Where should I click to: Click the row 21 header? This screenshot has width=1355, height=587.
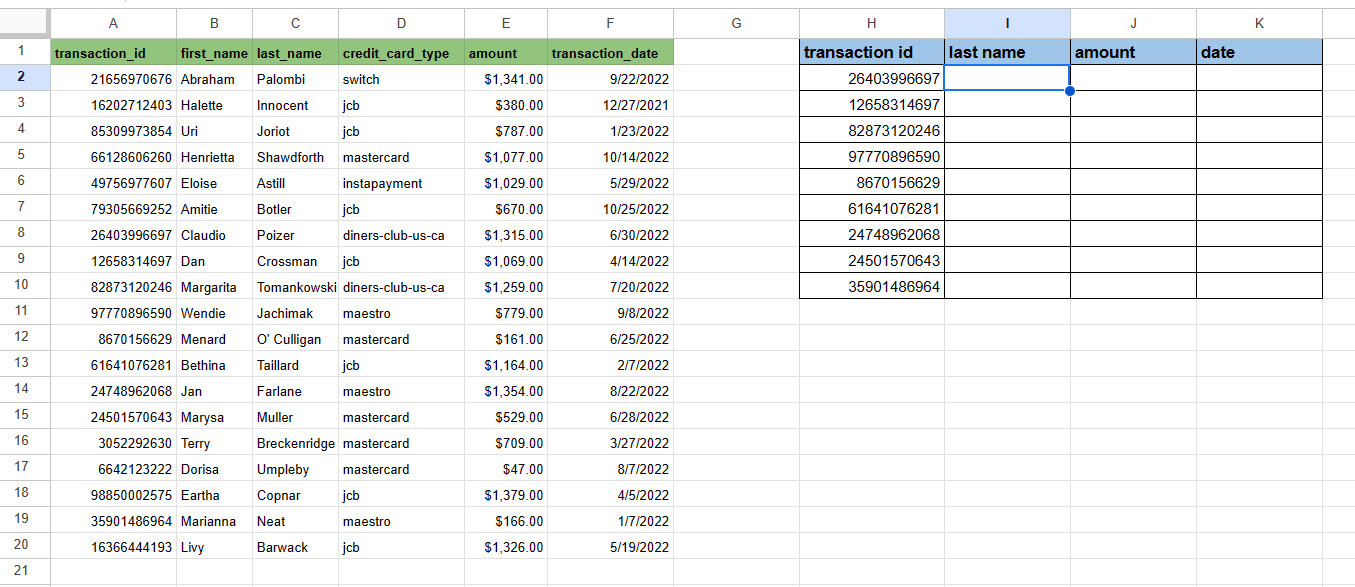(x=21, y=571)
